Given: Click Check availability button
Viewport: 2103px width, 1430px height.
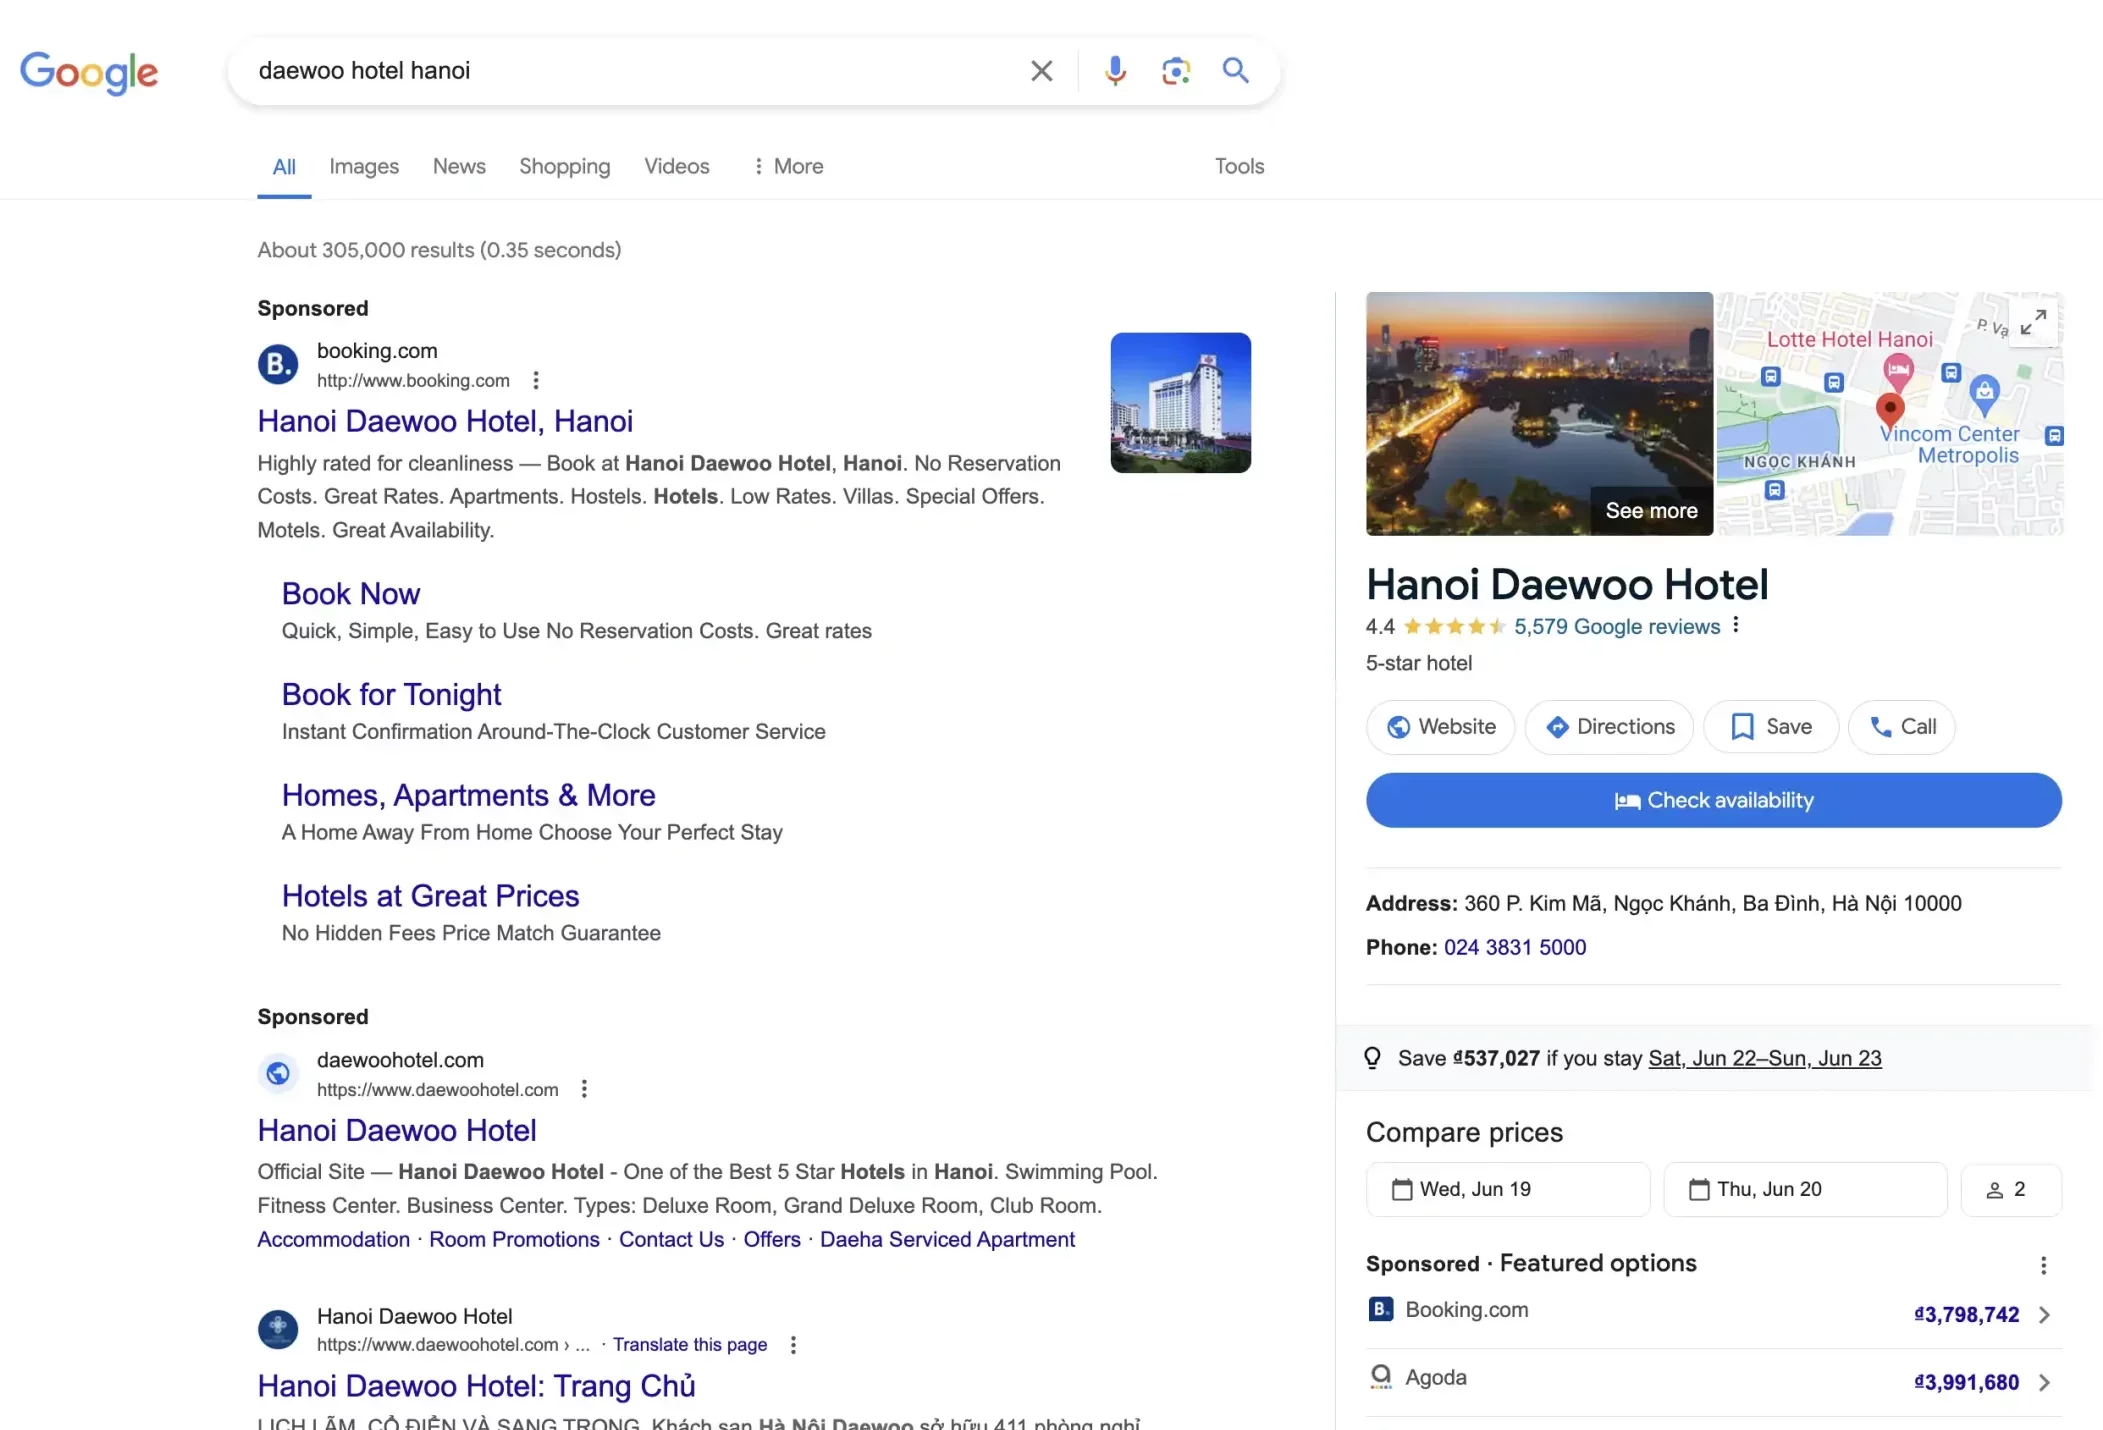Looking at the screenshot, I should tap(1714, 800).
